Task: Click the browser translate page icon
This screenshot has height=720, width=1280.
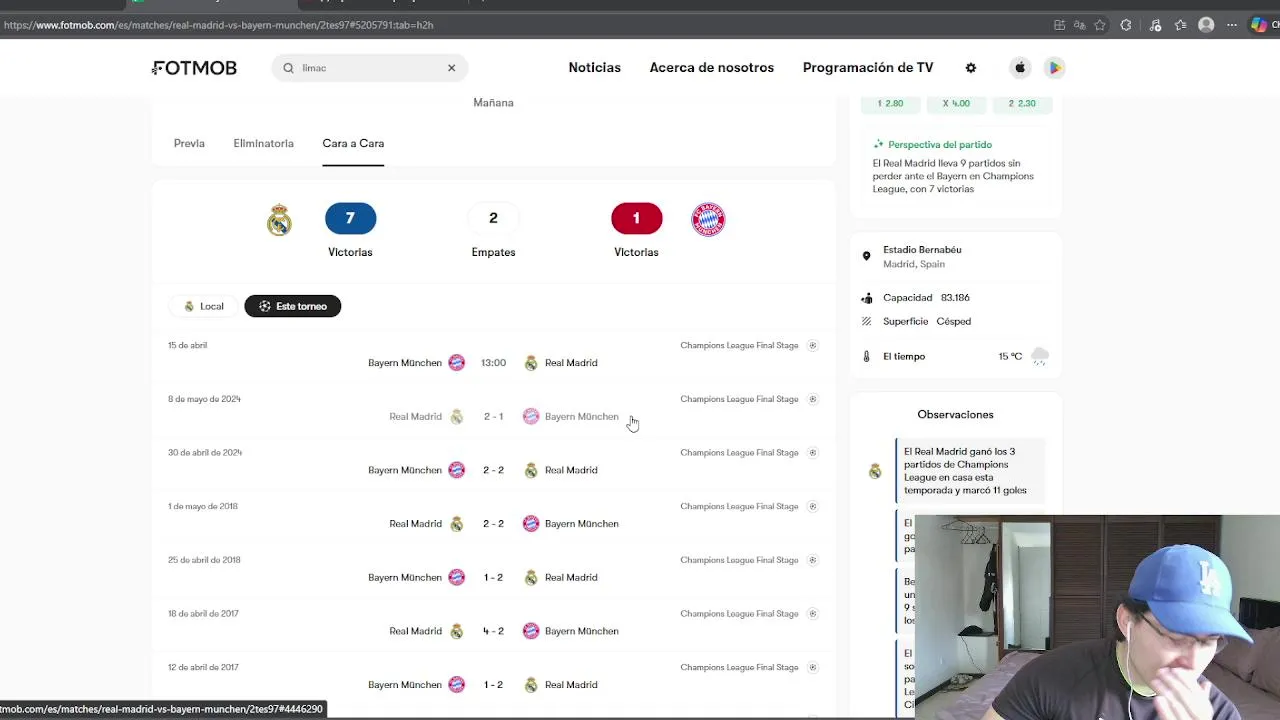Action: click(x=1080, y=25)
